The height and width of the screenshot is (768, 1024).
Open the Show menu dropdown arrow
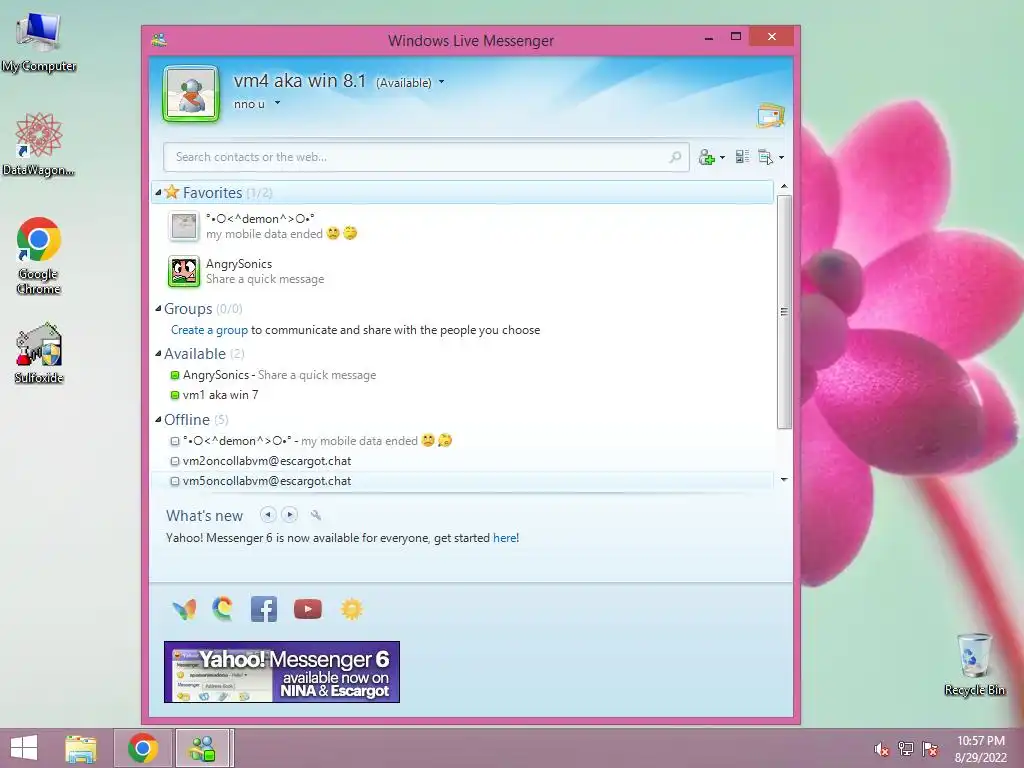[x=781, y=157]
